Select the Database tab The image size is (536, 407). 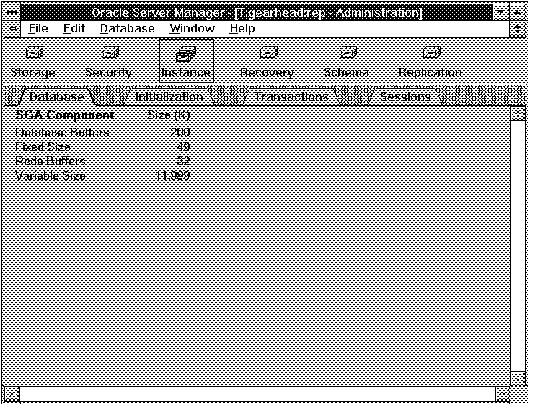(x=56, y=97)
